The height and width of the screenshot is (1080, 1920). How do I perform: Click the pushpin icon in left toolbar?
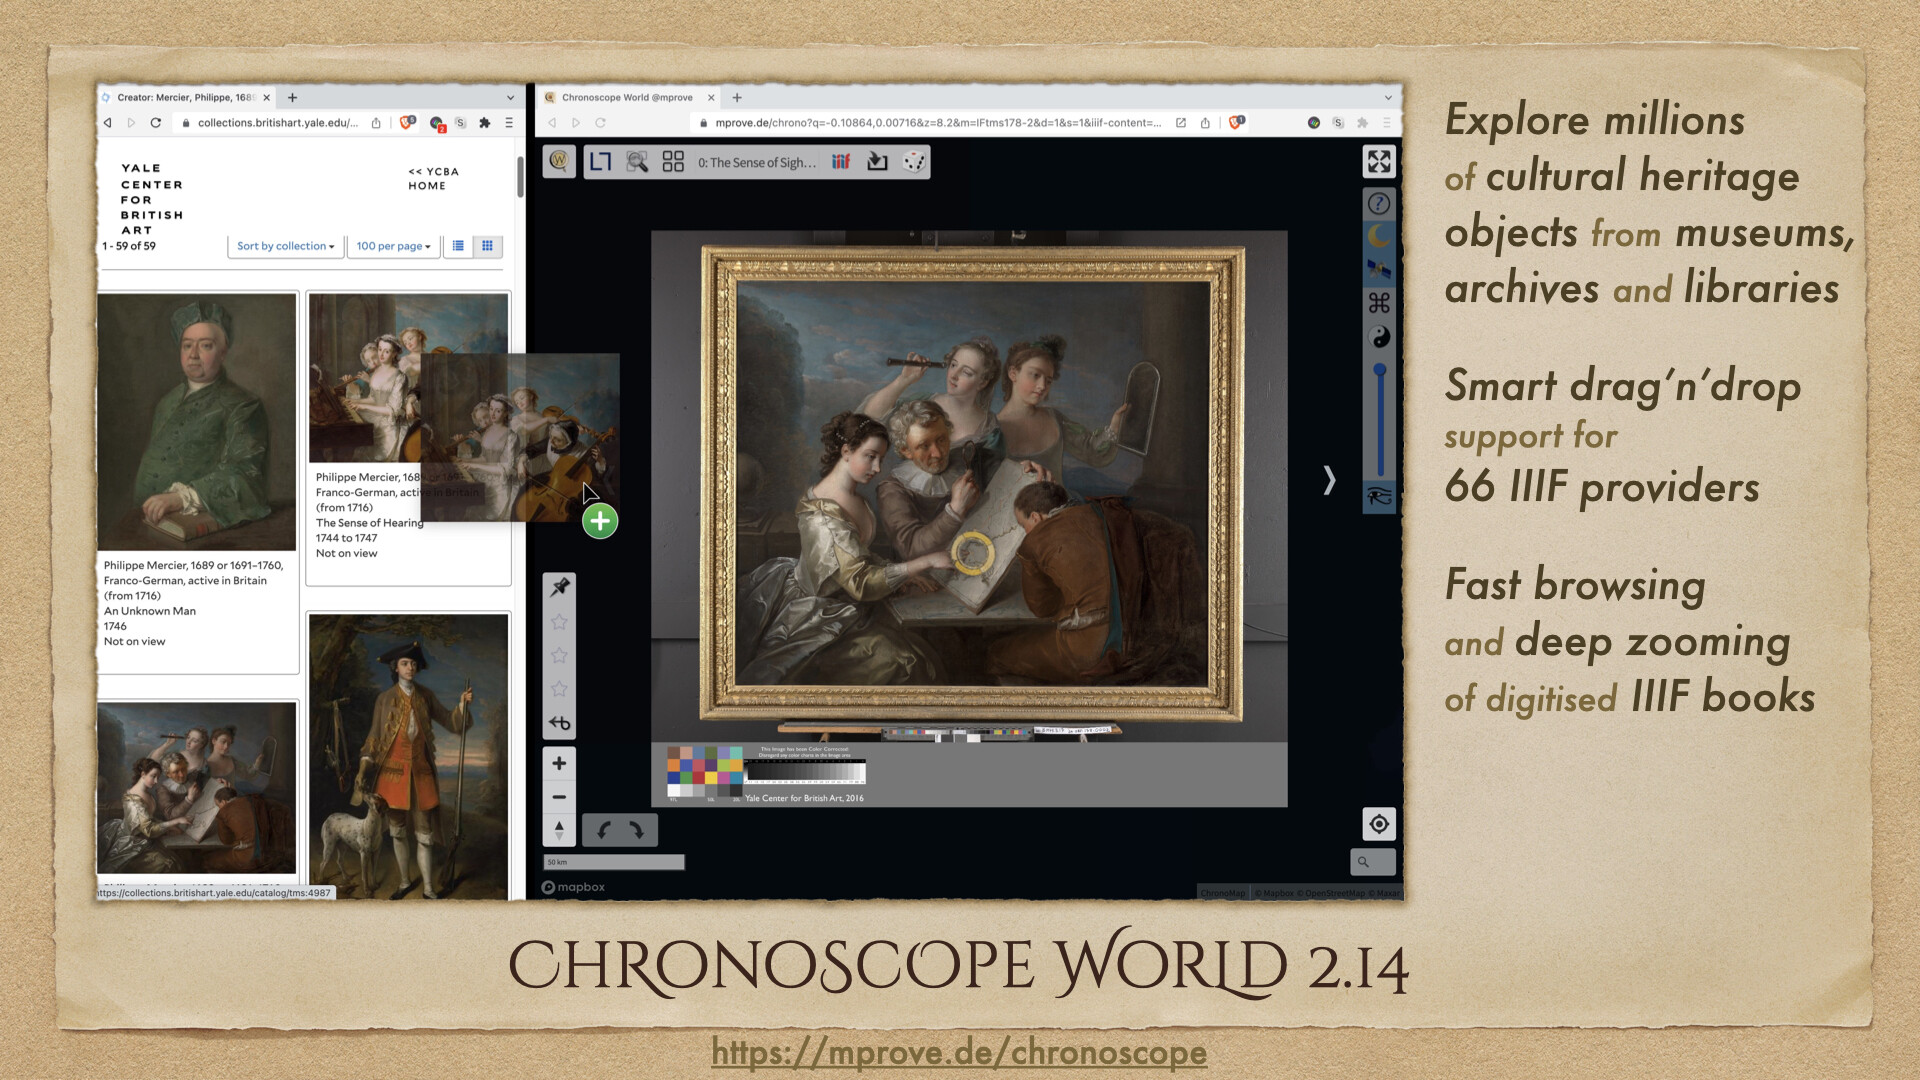pos(559,587)
